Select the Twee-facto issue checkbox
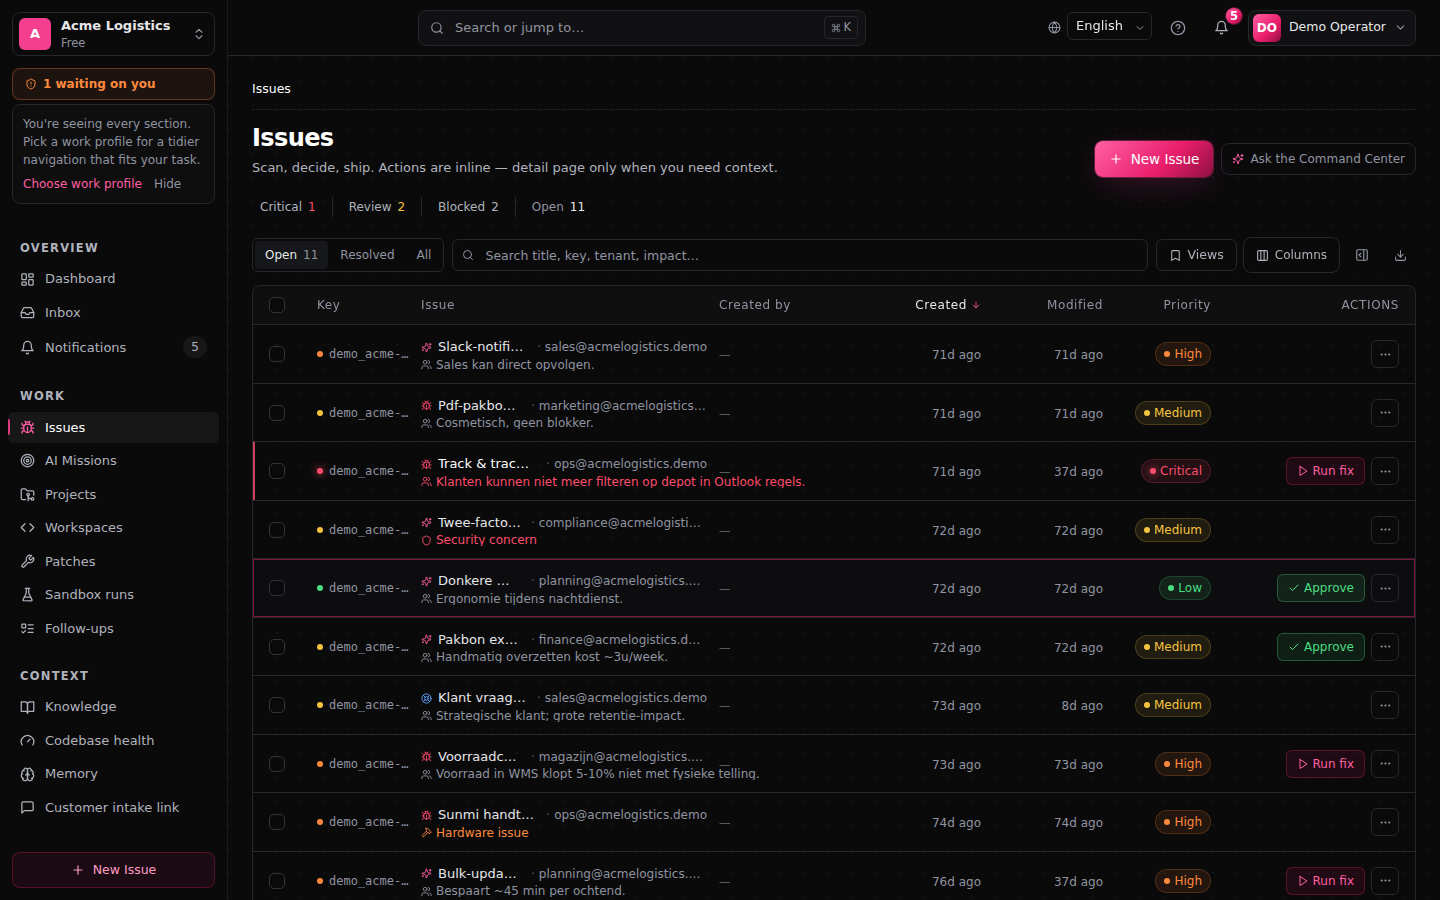Viewport: 1440px width, 900px height. 277,530
